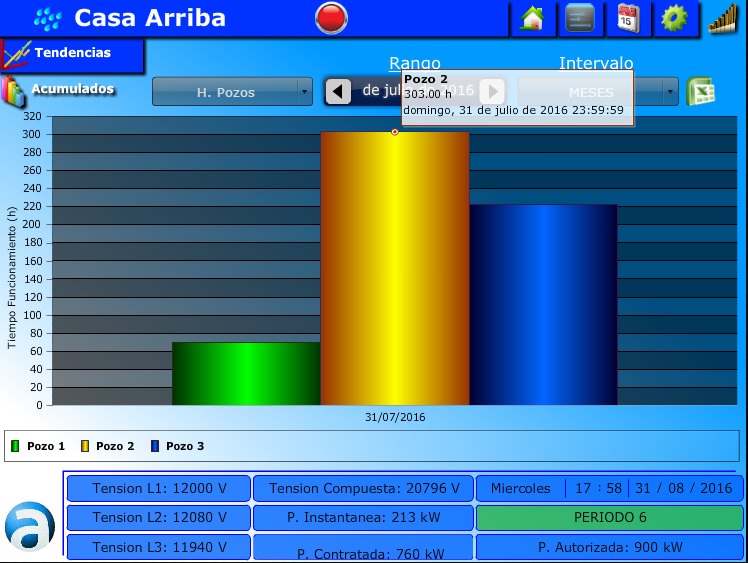Click the Acumulados bar chart icon

pyautogui.click(x=12, y=92)
